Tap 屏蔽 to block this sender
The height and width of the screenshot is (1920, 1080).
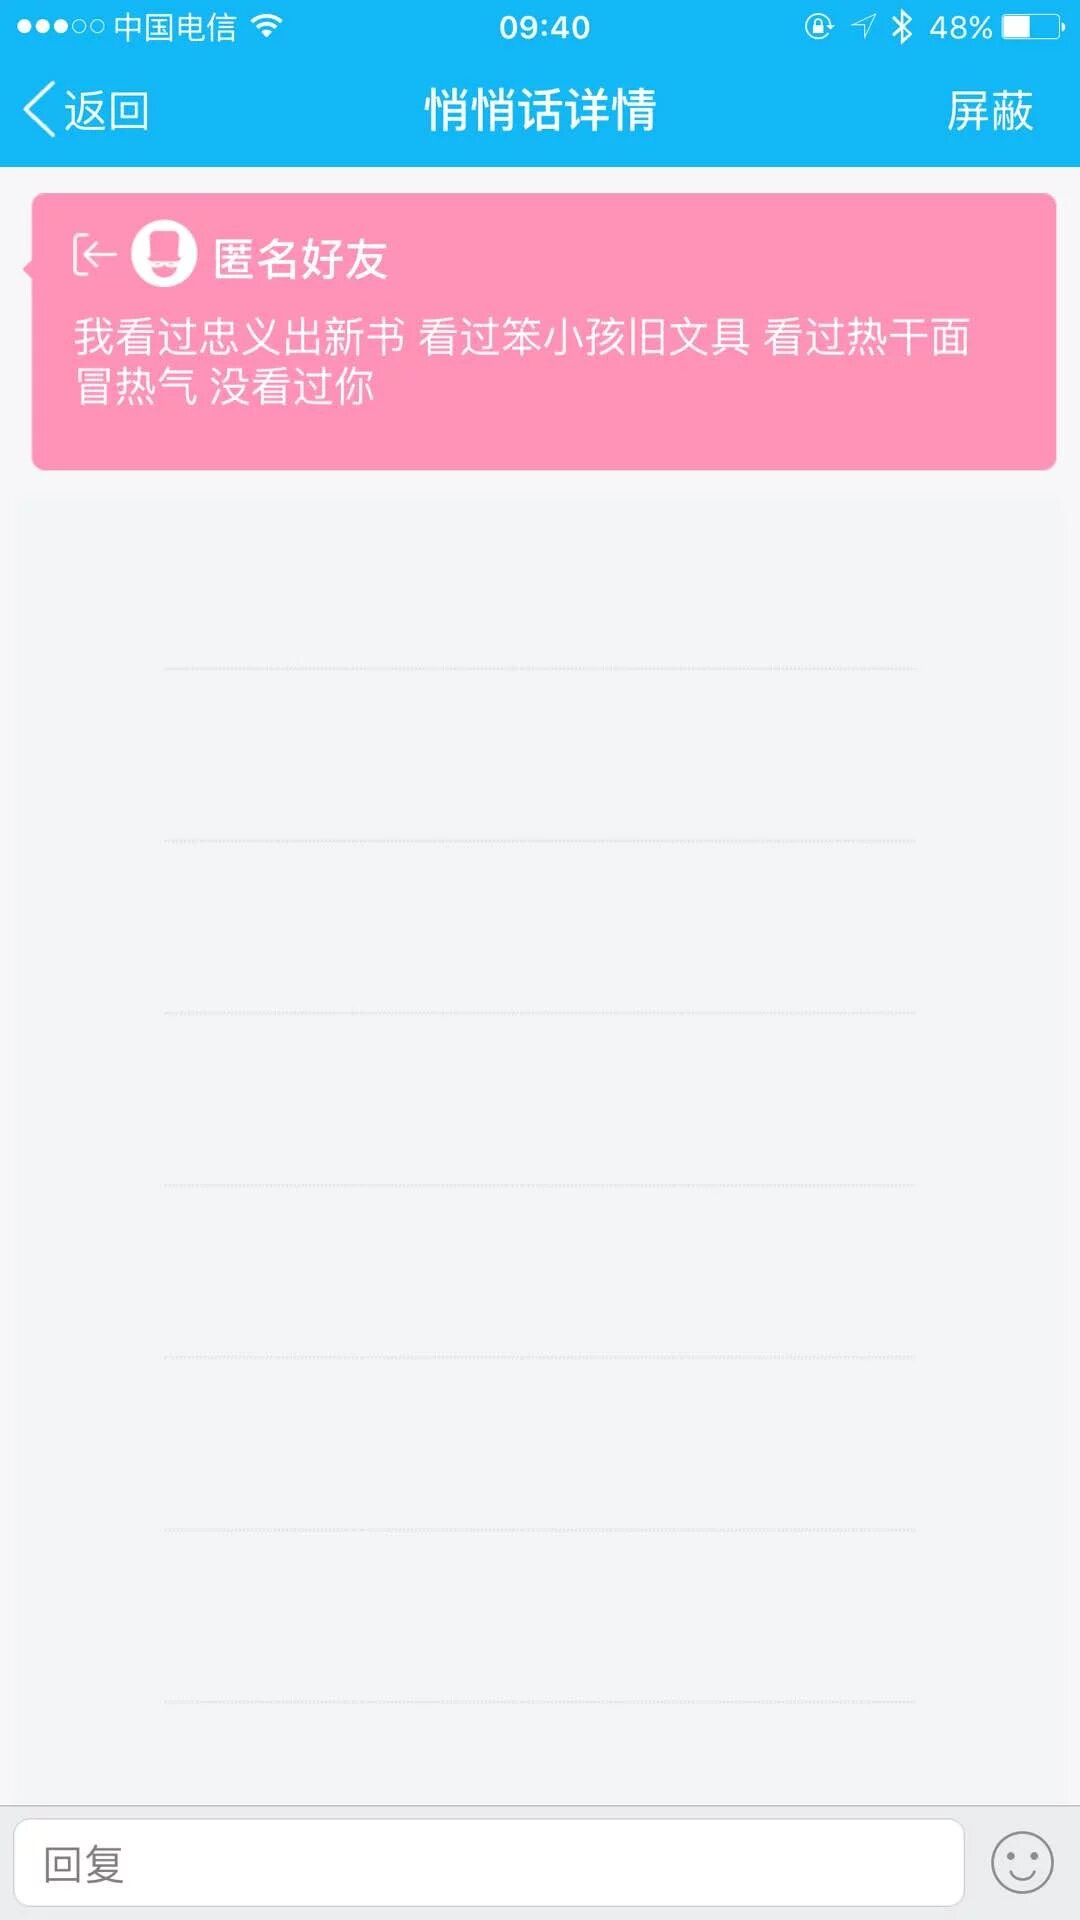pyautogui.click(x=989, y=110)
